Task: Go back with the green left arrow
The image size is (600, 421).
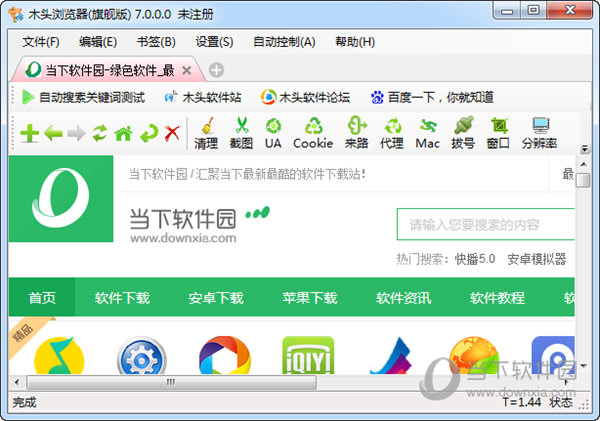Action: click(53, 134)
